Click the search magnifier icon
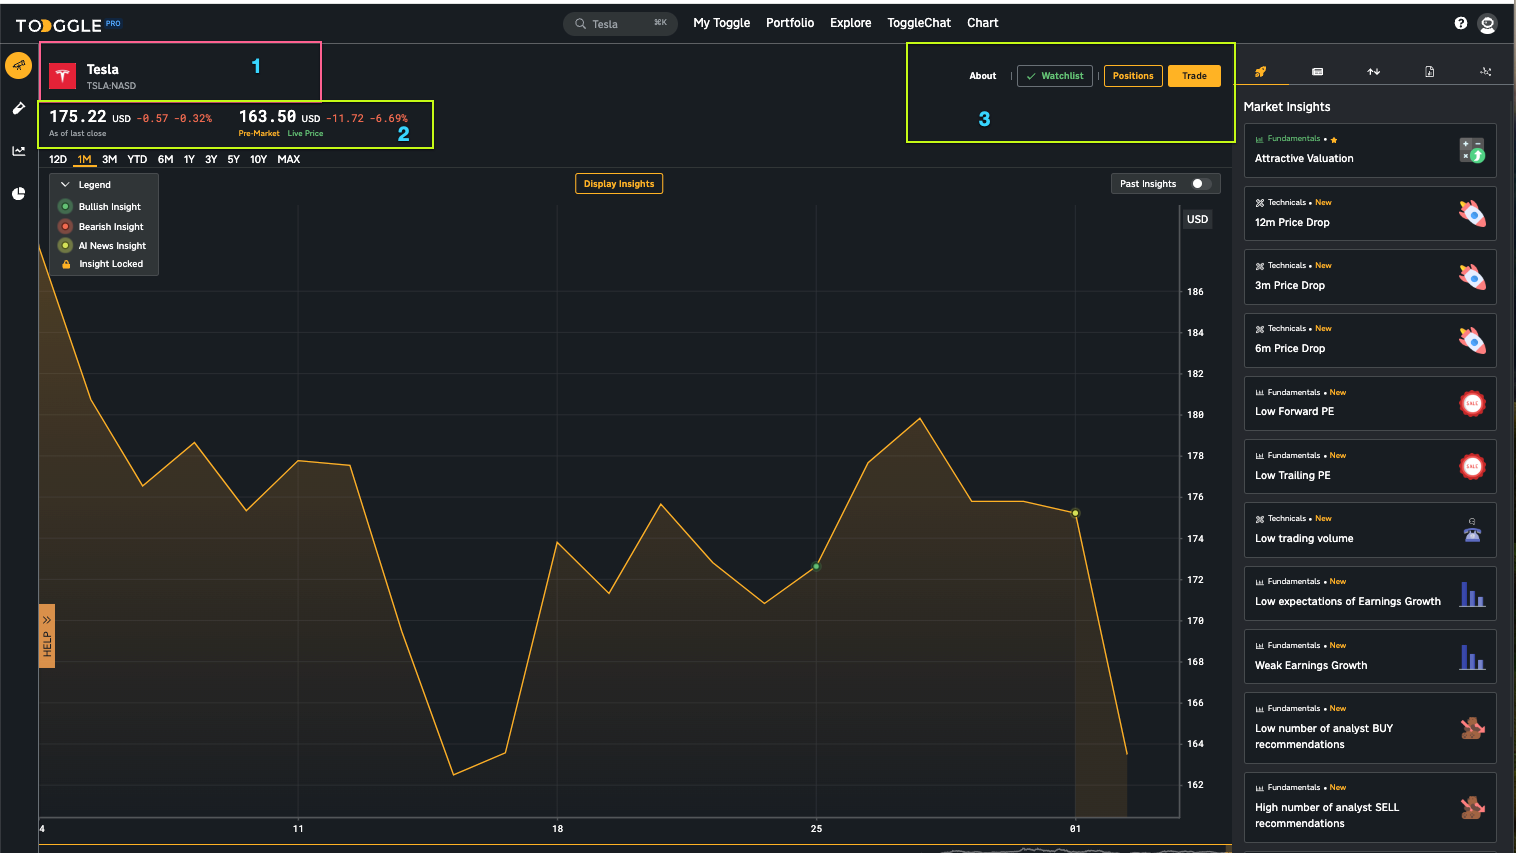This screenshot has width=1516, height=853. coord(580,24)
